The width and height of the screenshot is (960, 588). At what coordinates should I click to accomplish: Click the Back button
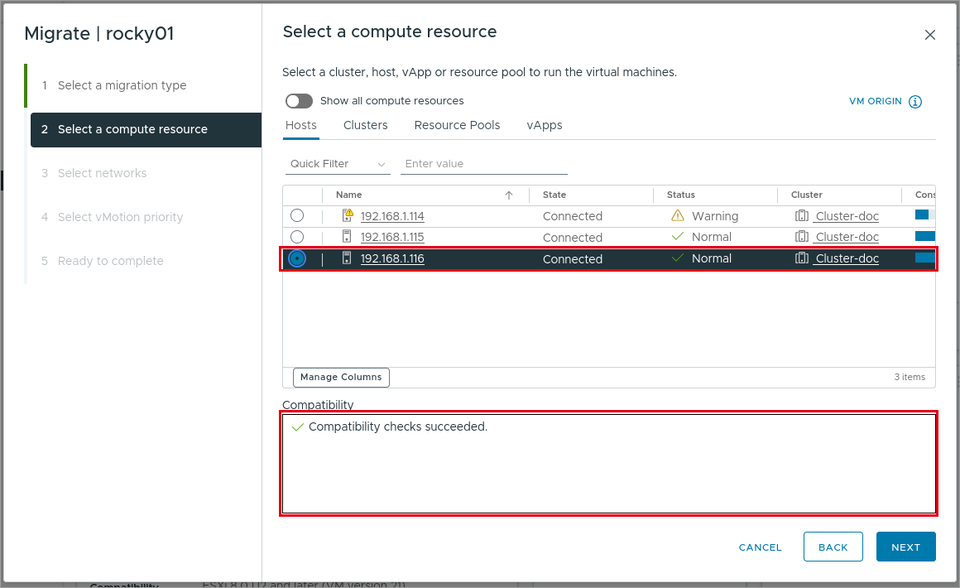point(833,547)
